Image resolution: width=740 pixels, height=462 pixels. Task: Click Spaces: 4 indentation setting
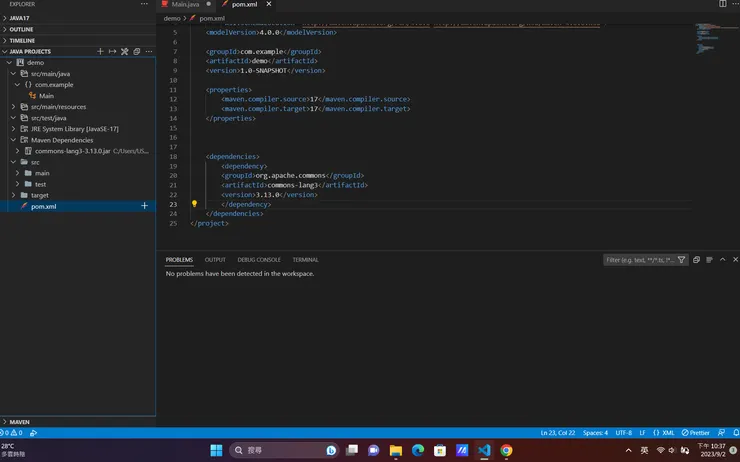tap(595, 433)
